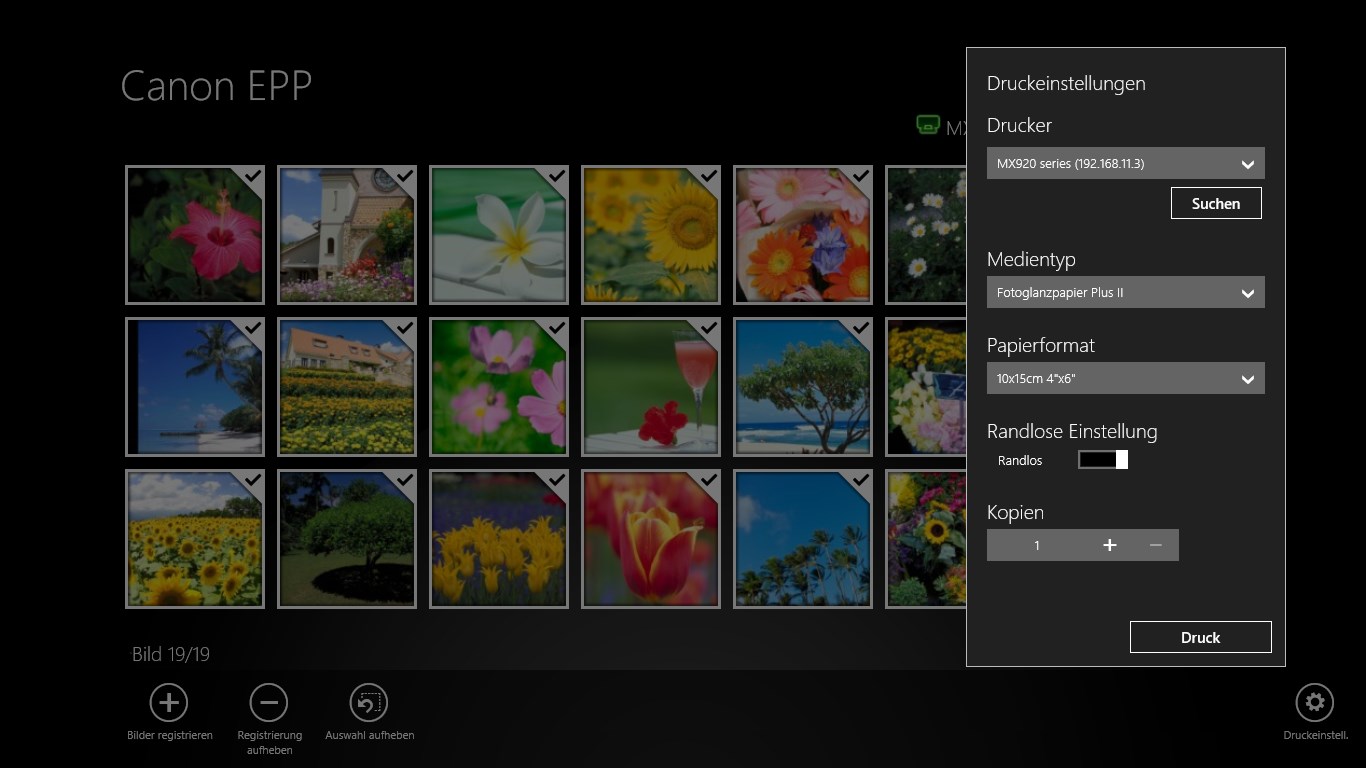Image resolution: width=1366 pixels, height=768 pixels.
Task: Click the Druckeinstellungen panel heading
Action: (1066, 84)
